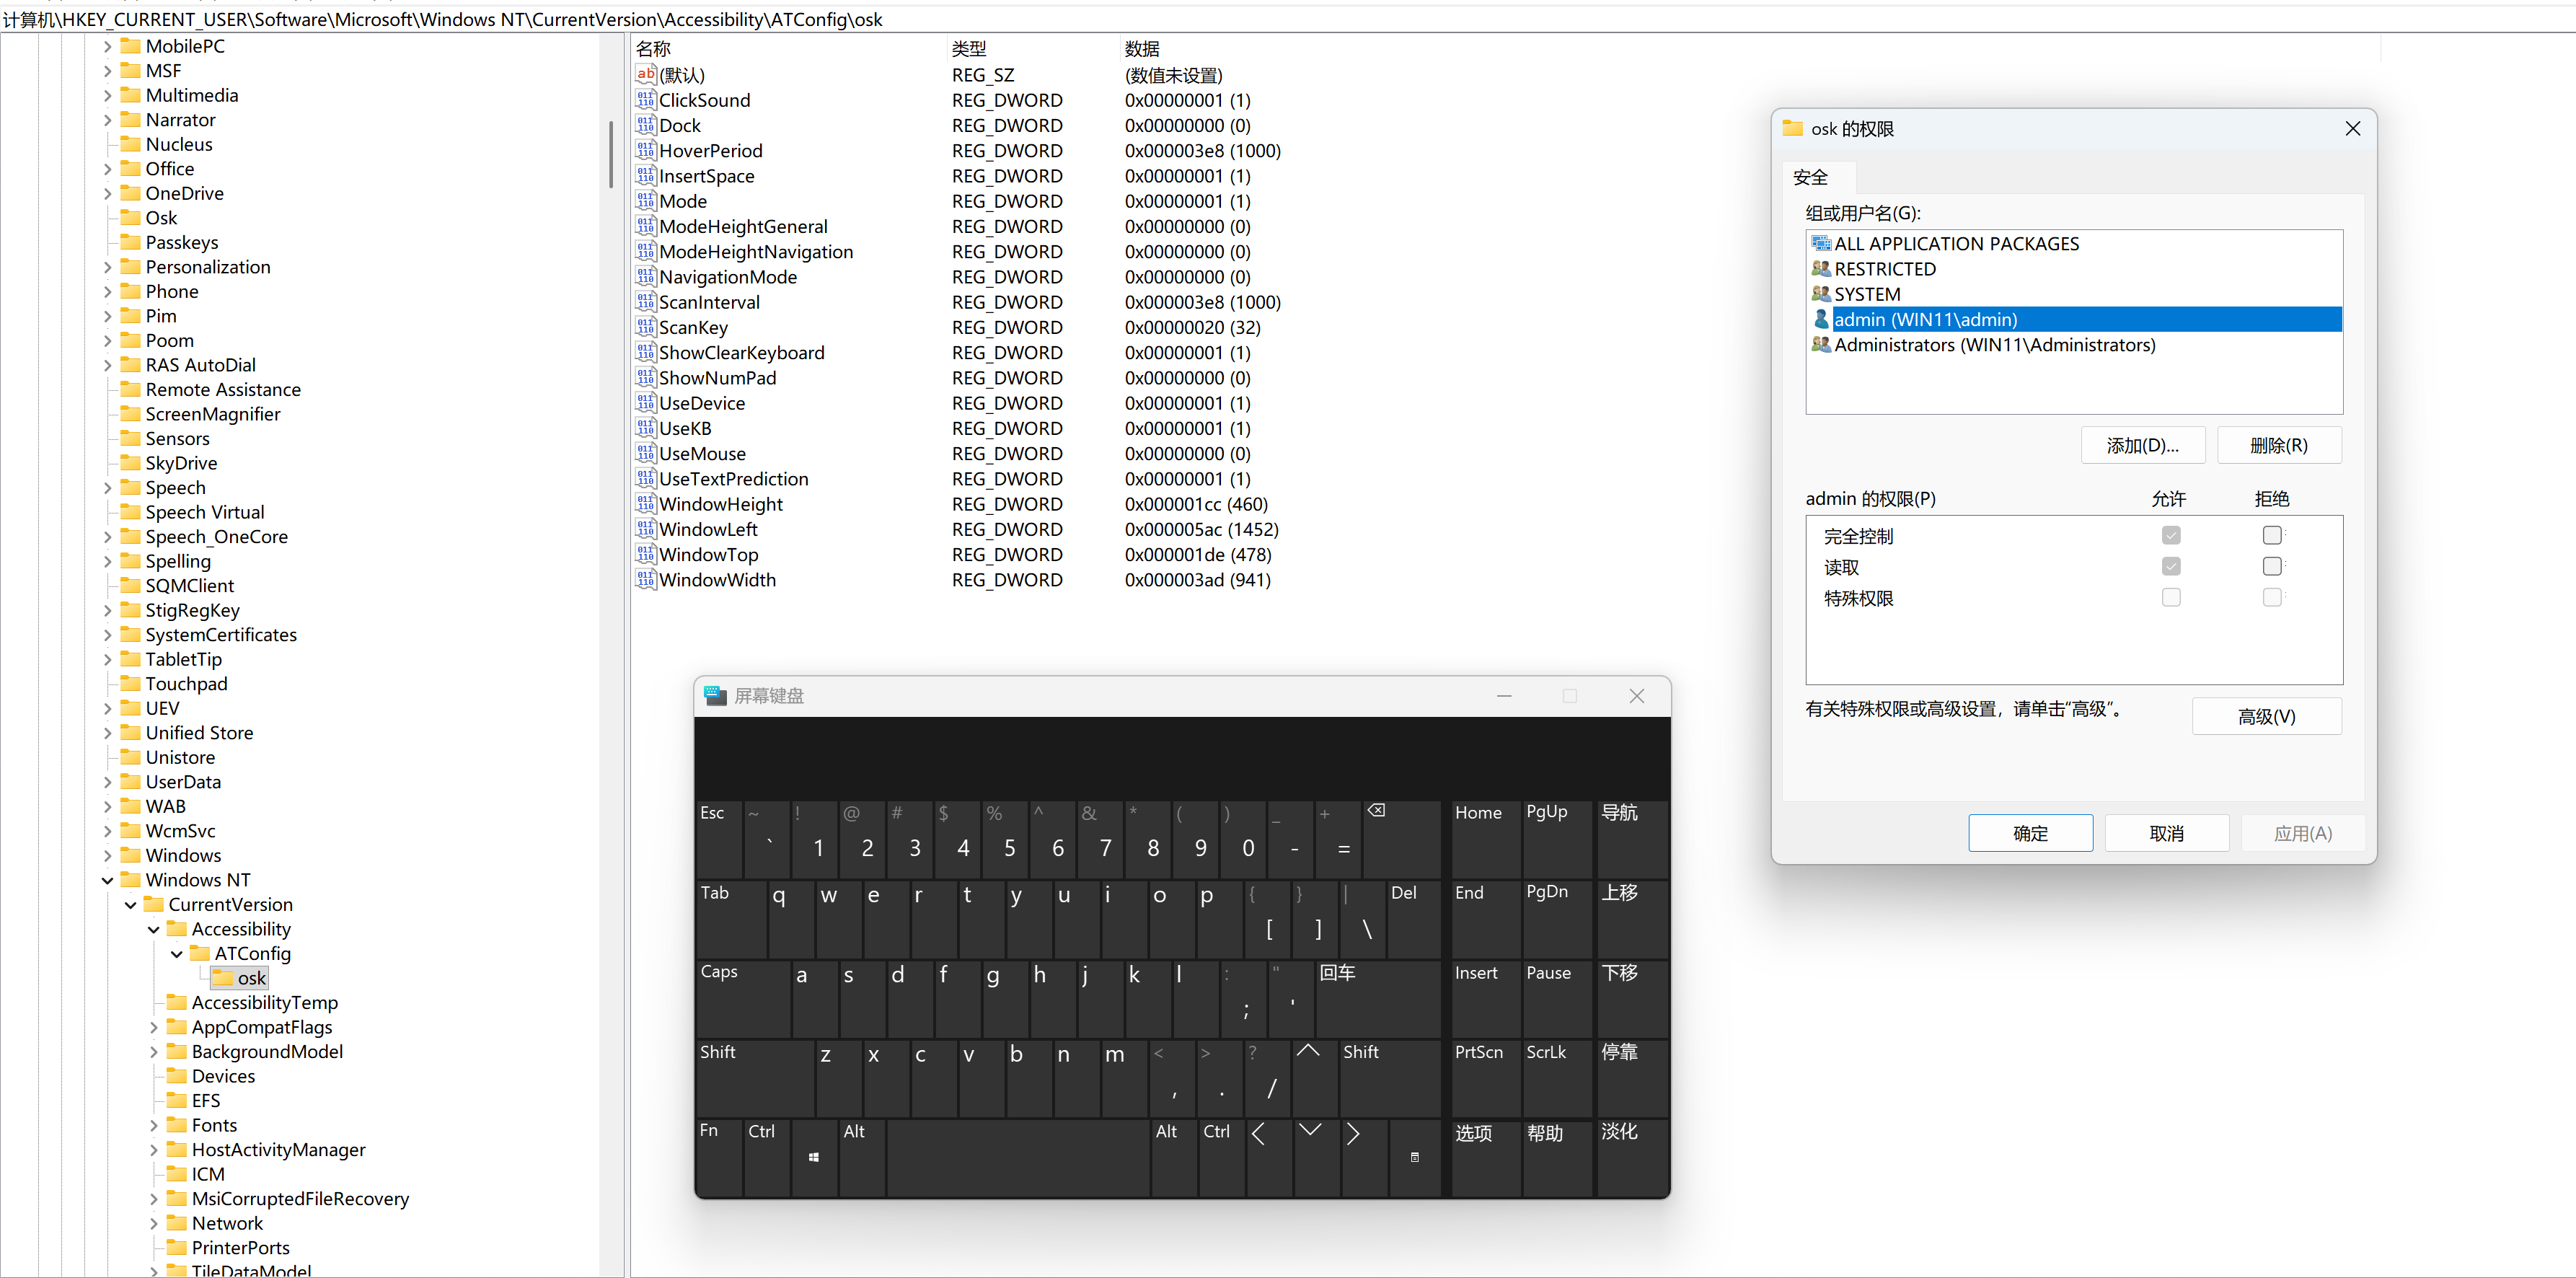Click the Add(D)... button
The width and height of the screenshot is (2576, 1278).
point(2142,446)
